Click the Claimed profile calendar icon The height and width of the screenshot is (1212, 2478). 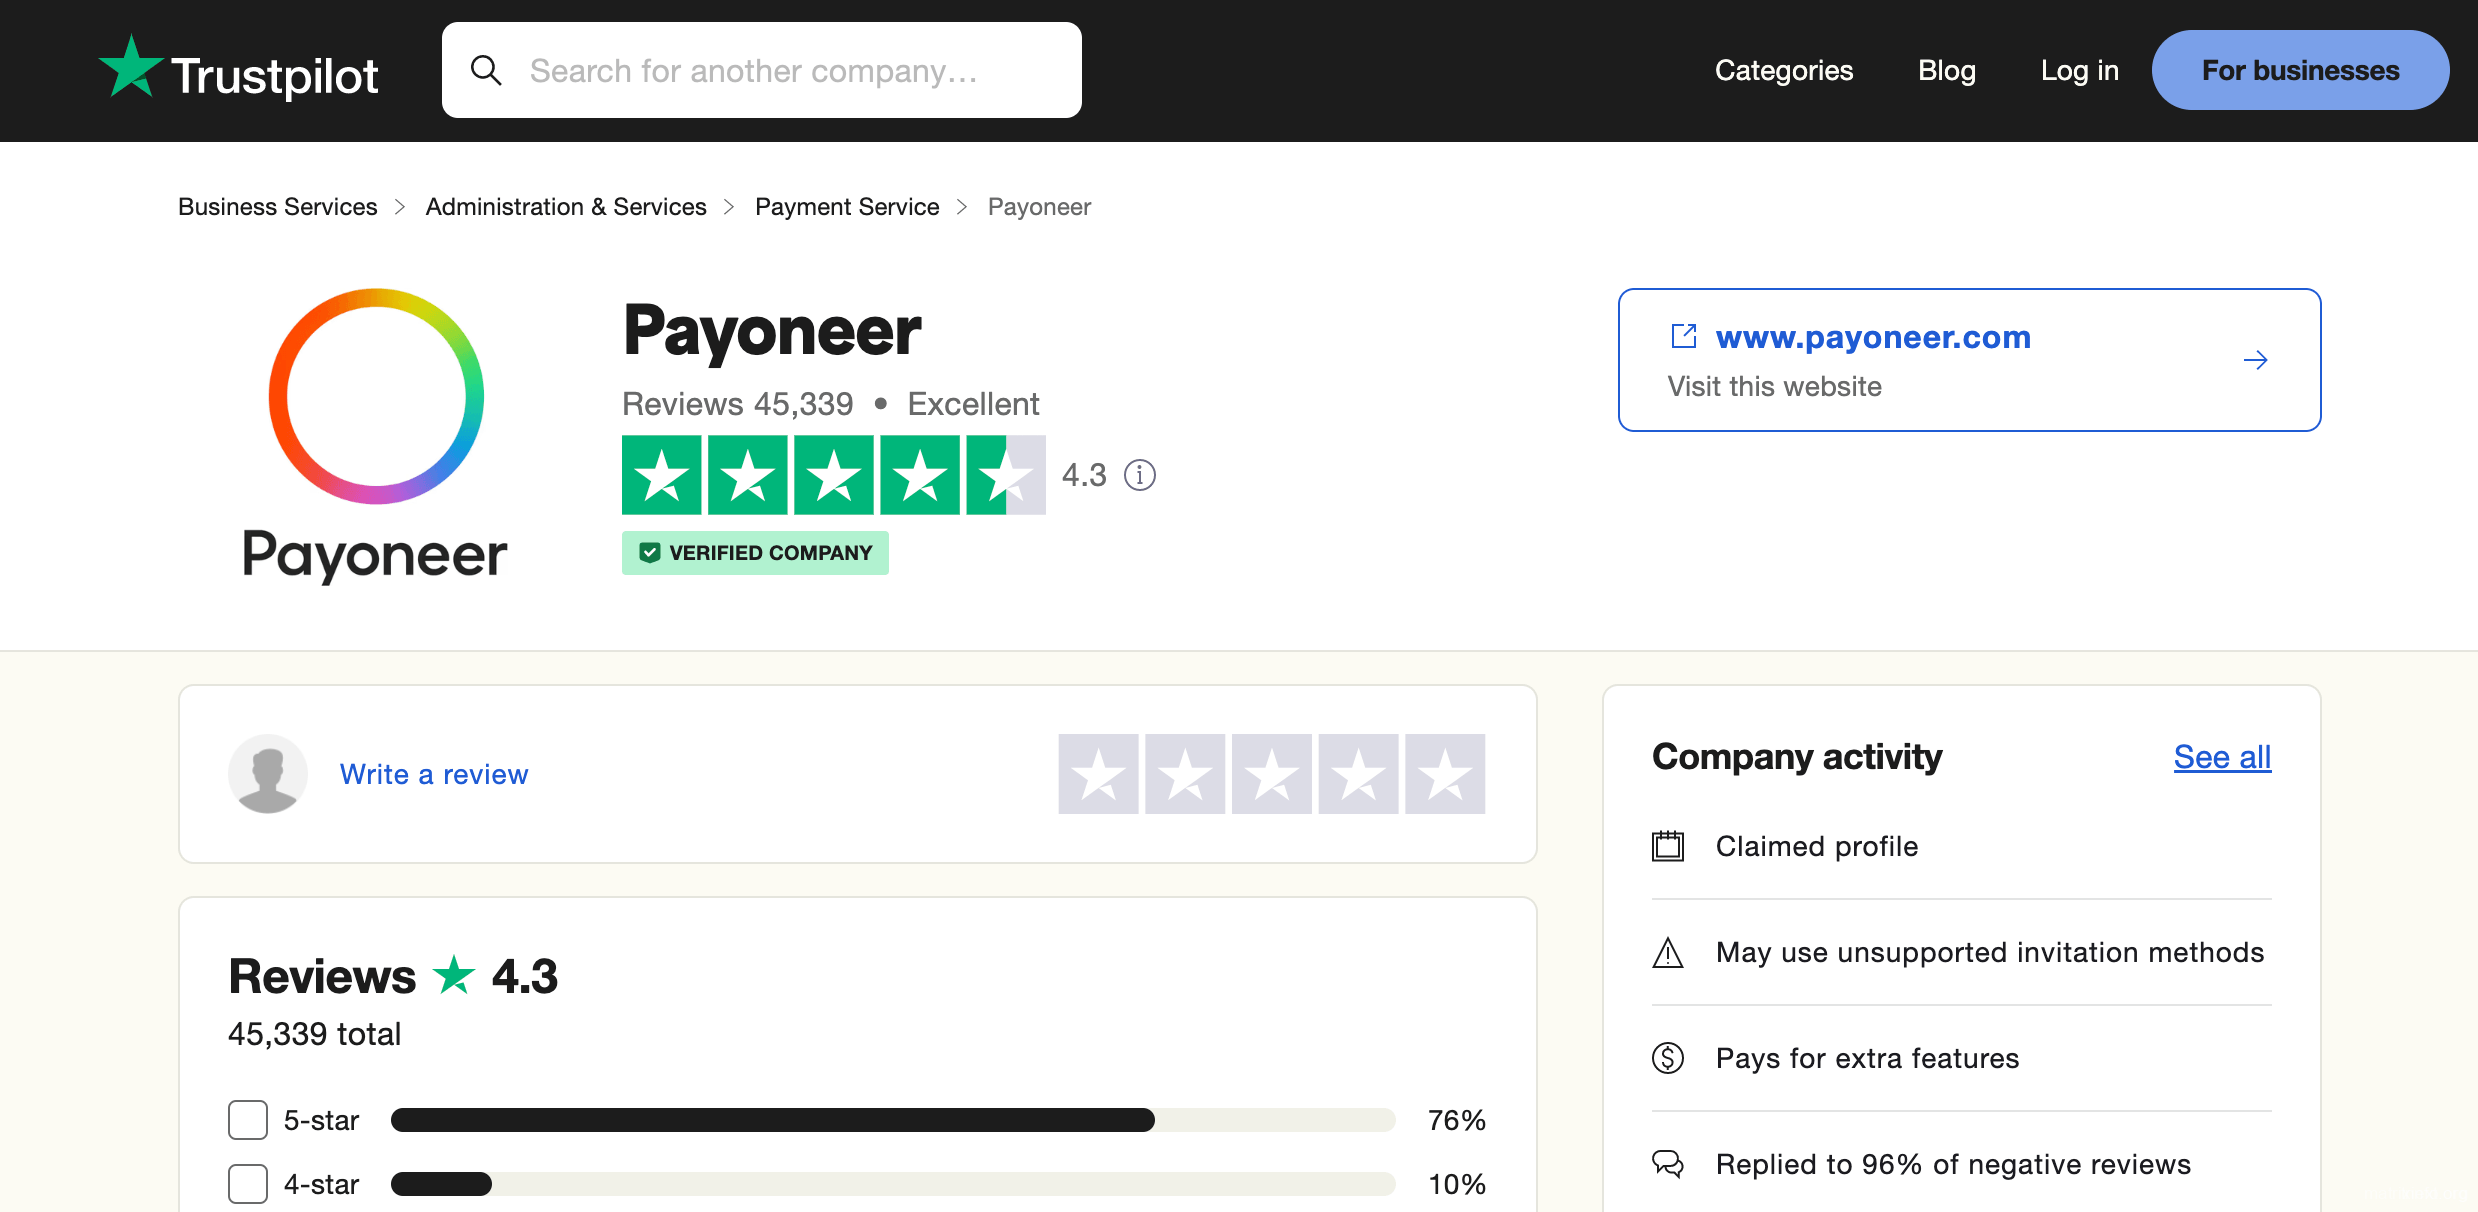[1668, 846]
